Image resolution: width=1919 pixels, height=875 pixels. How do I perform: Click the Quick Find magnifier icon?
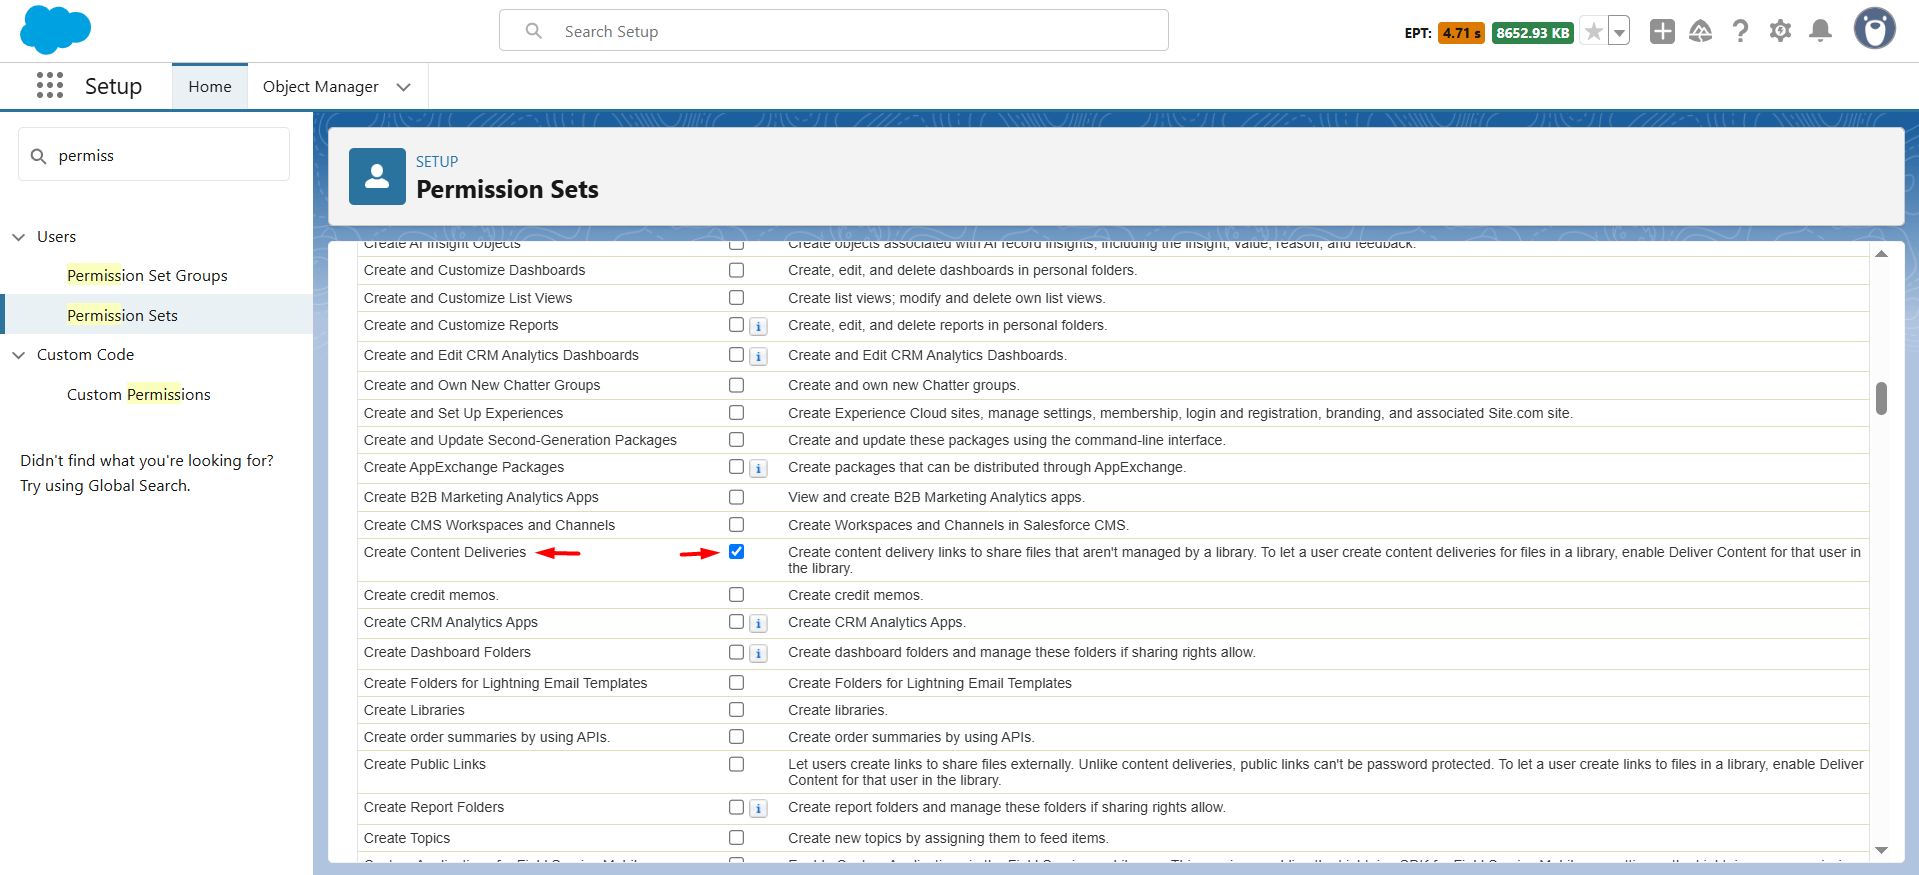point(39,156)
